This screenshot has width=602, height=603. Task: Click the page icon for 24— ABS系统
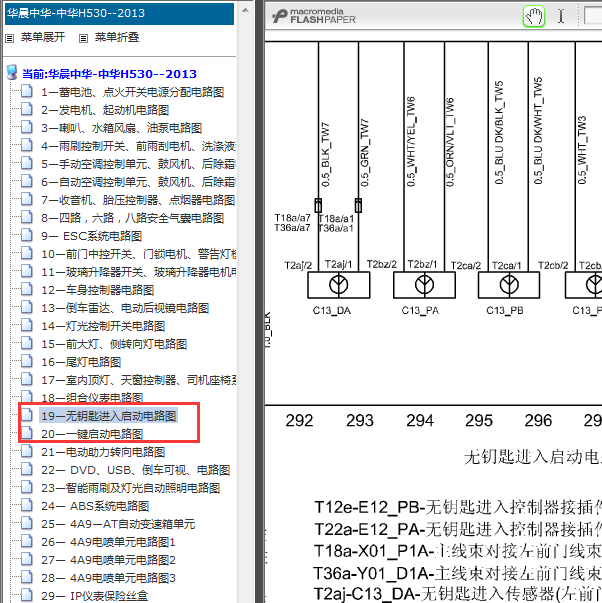tap(27, 505)
